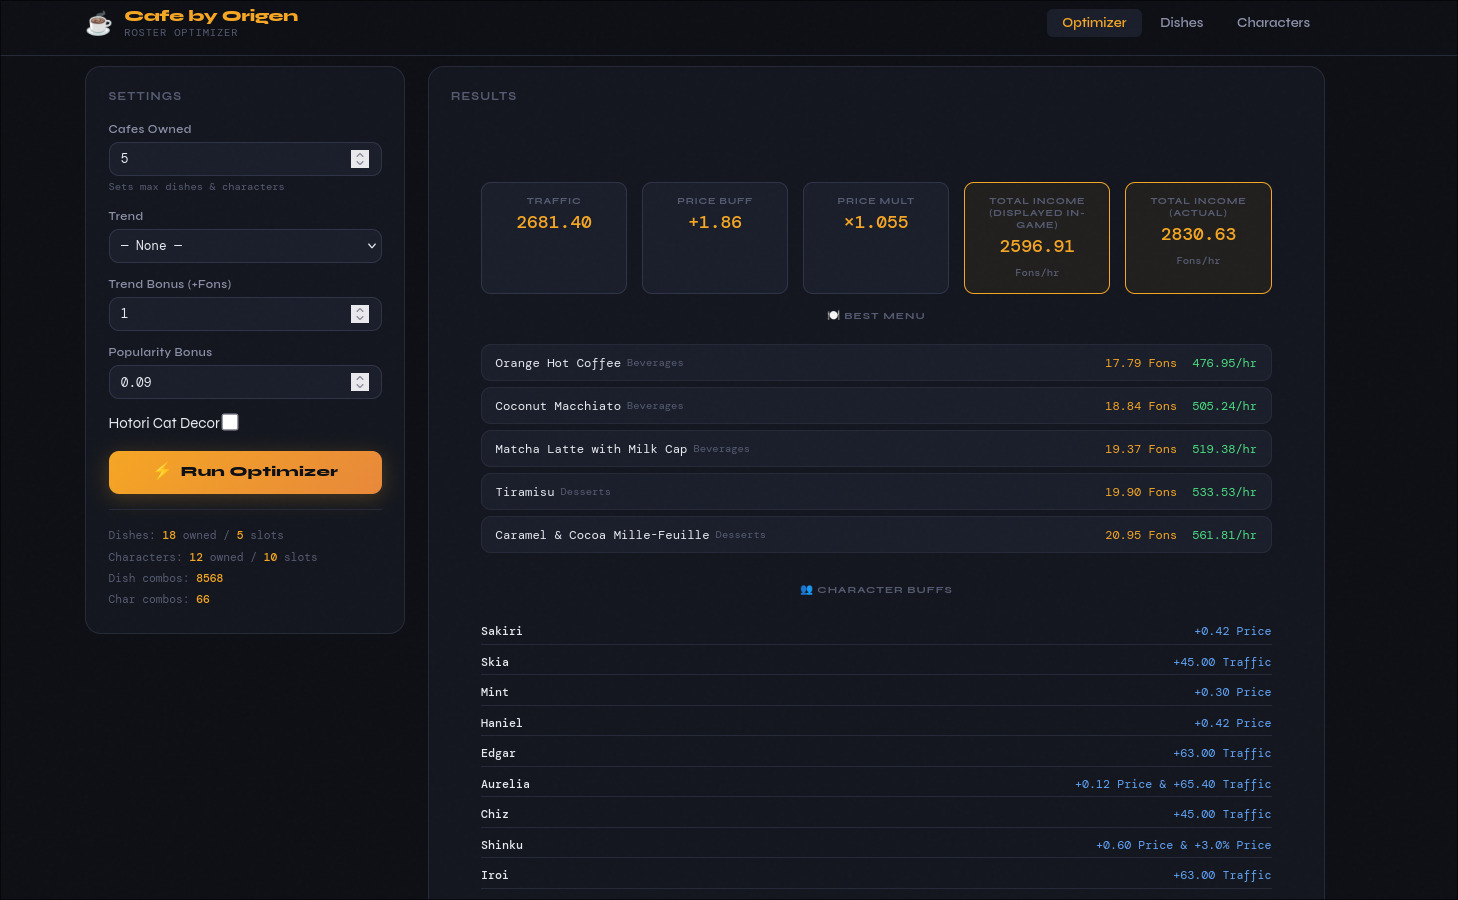This screenshot has height=900, width=1458.
Task: Click Aurelia's +0.12 Price & +65.40 Traffic buff
Action: (x=1173, y=784)
